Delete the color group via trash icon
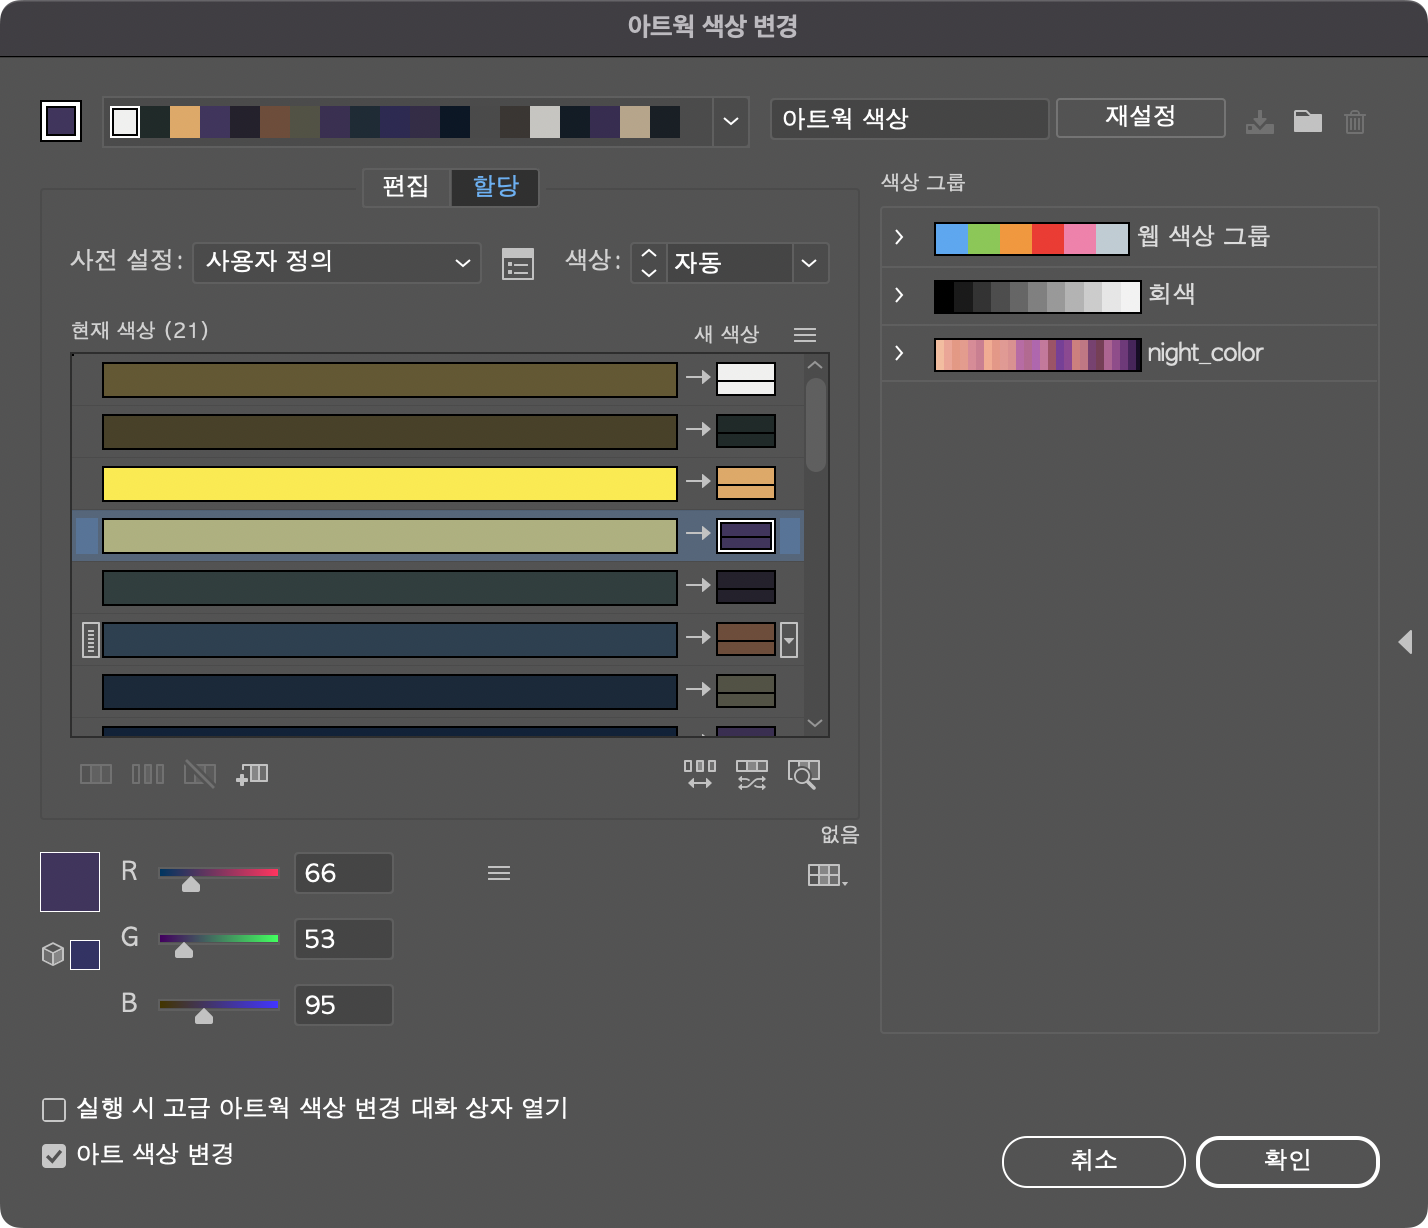This screenshot has width=1428, height=1228. pos(1356,120)
